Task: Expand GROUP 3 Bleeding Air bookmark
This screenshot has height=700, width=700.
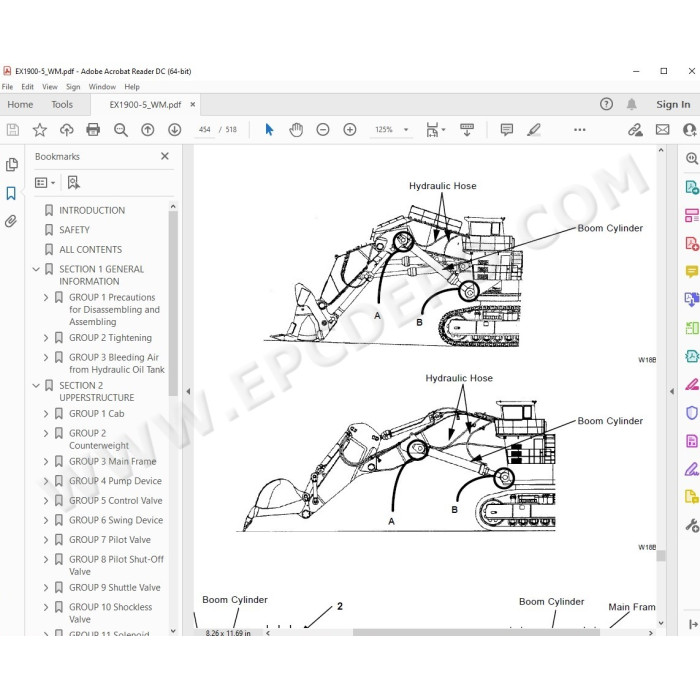Action: click(46, 358)
